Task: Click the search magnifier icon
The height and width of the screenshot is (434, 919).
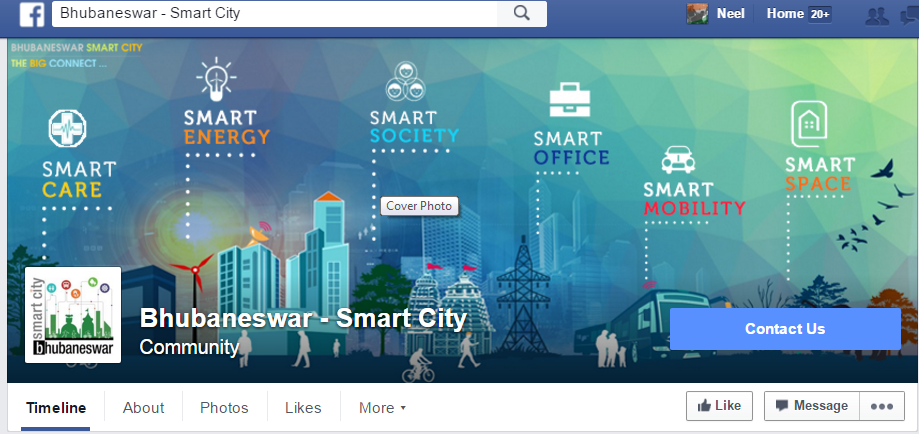Action: pyautogui.click(x=522, y=13)
